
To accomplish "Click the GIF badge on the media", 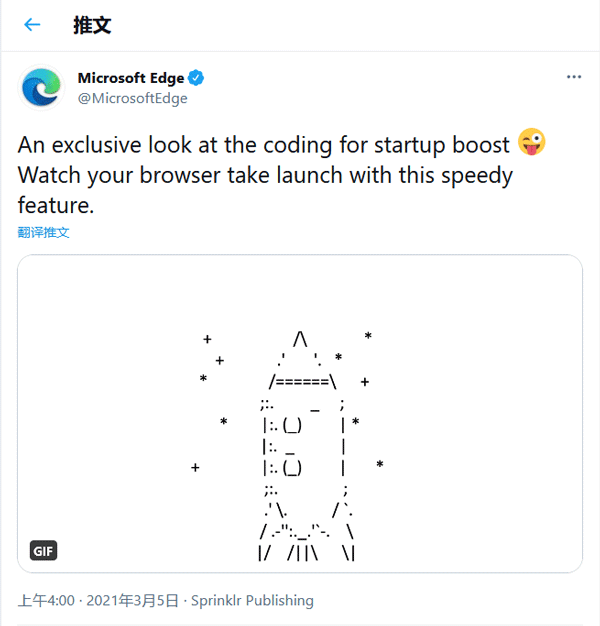I will coord(43,551).
